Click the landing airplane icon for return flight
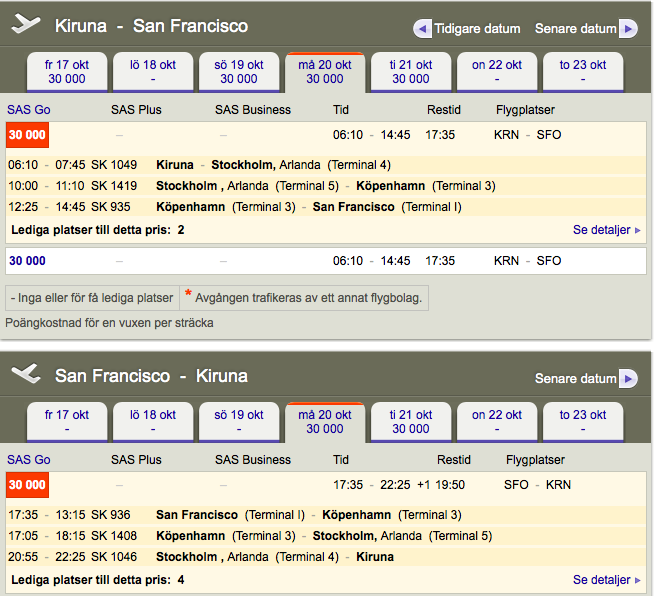655x596 pixels. coord(26,376)
